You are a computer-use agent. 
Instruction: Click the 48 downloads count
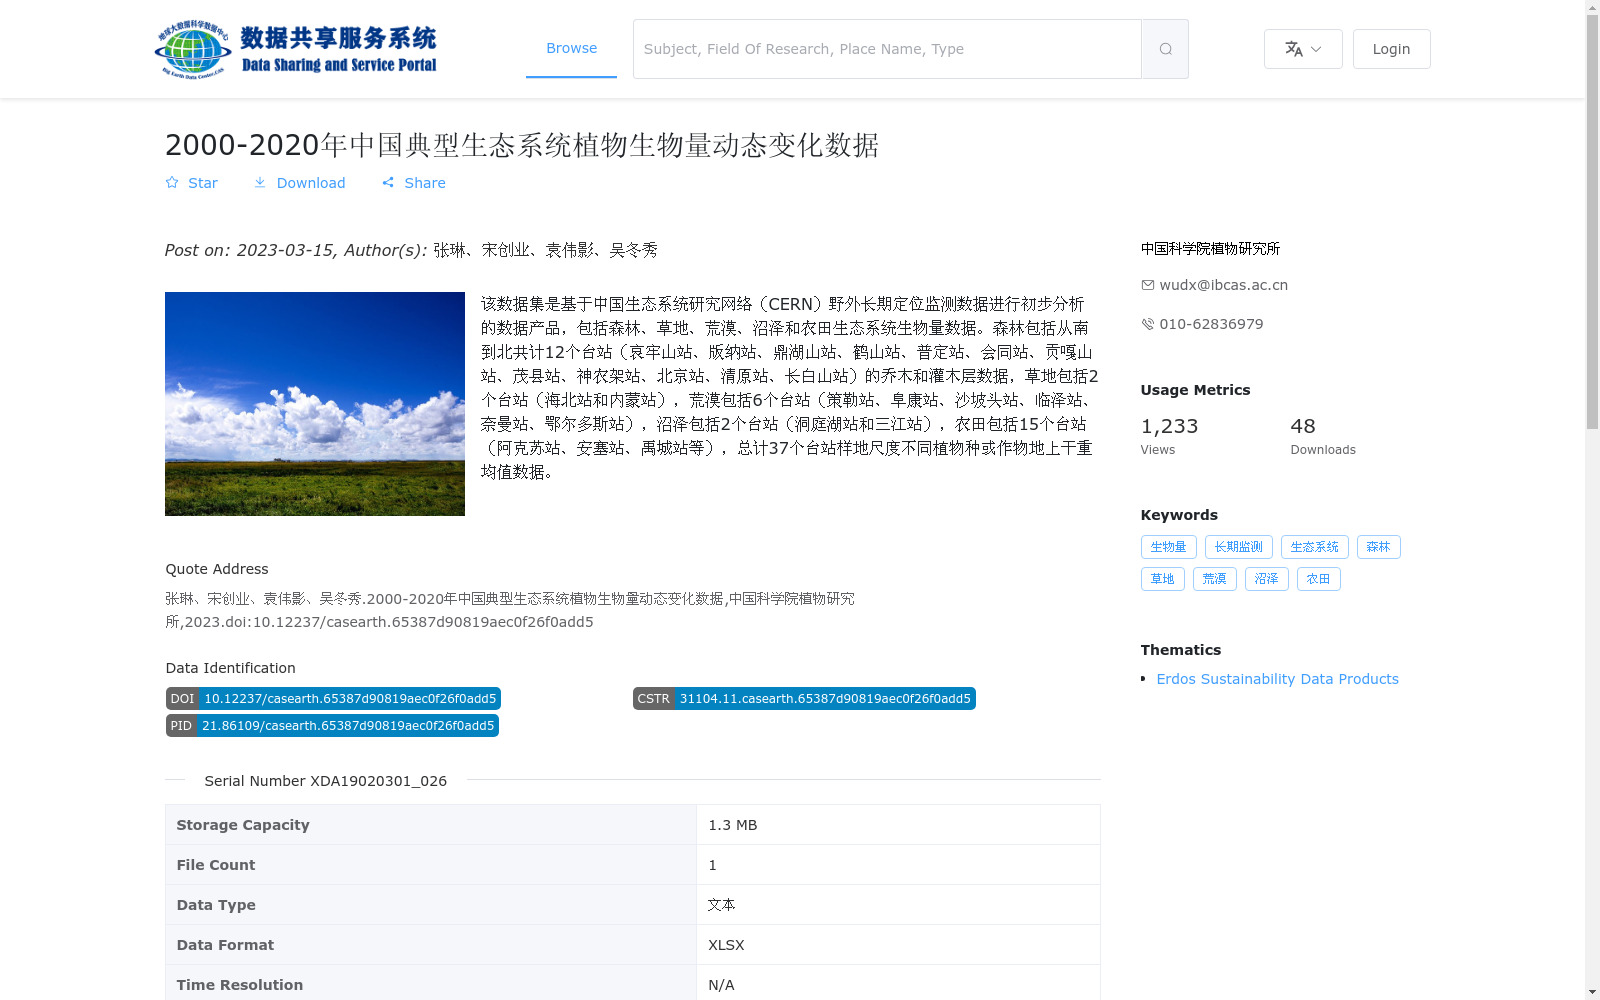1303,426
